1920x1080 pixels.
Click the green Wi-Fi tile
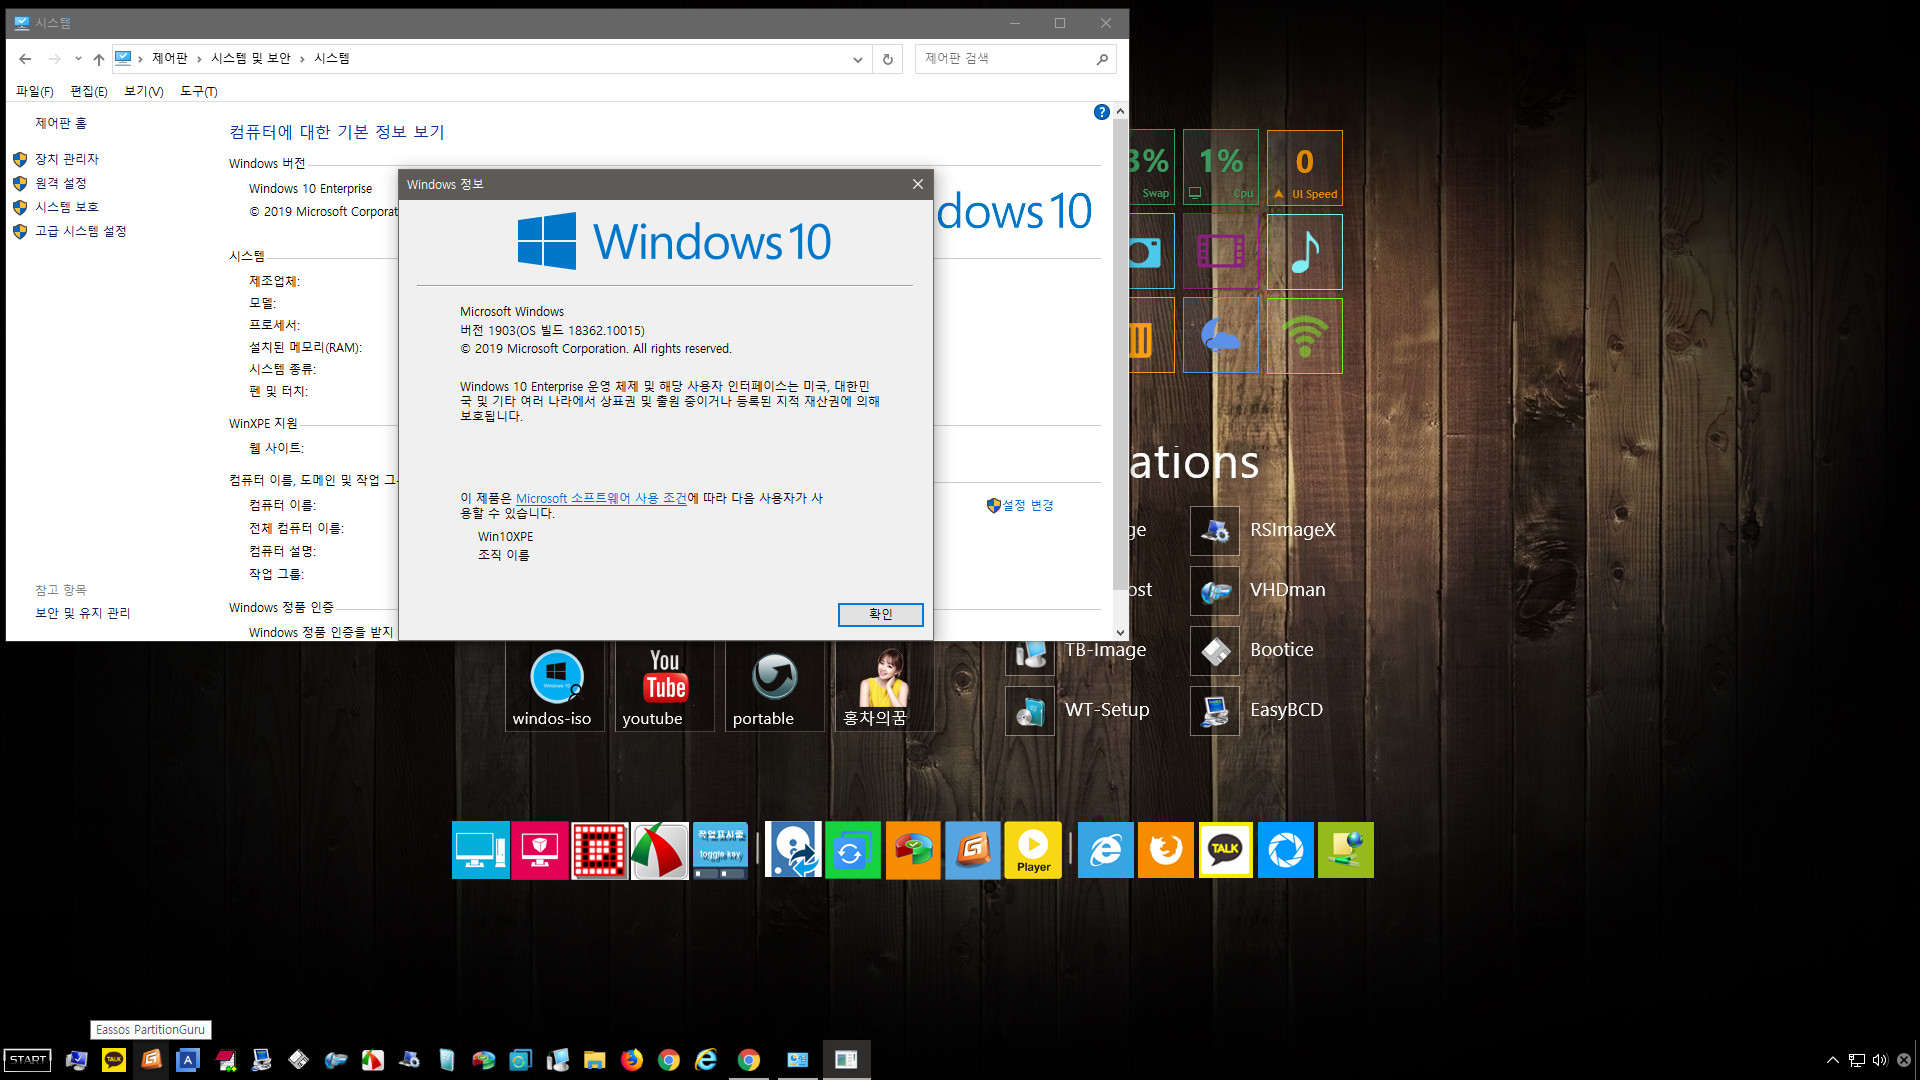click(1304, 336)
